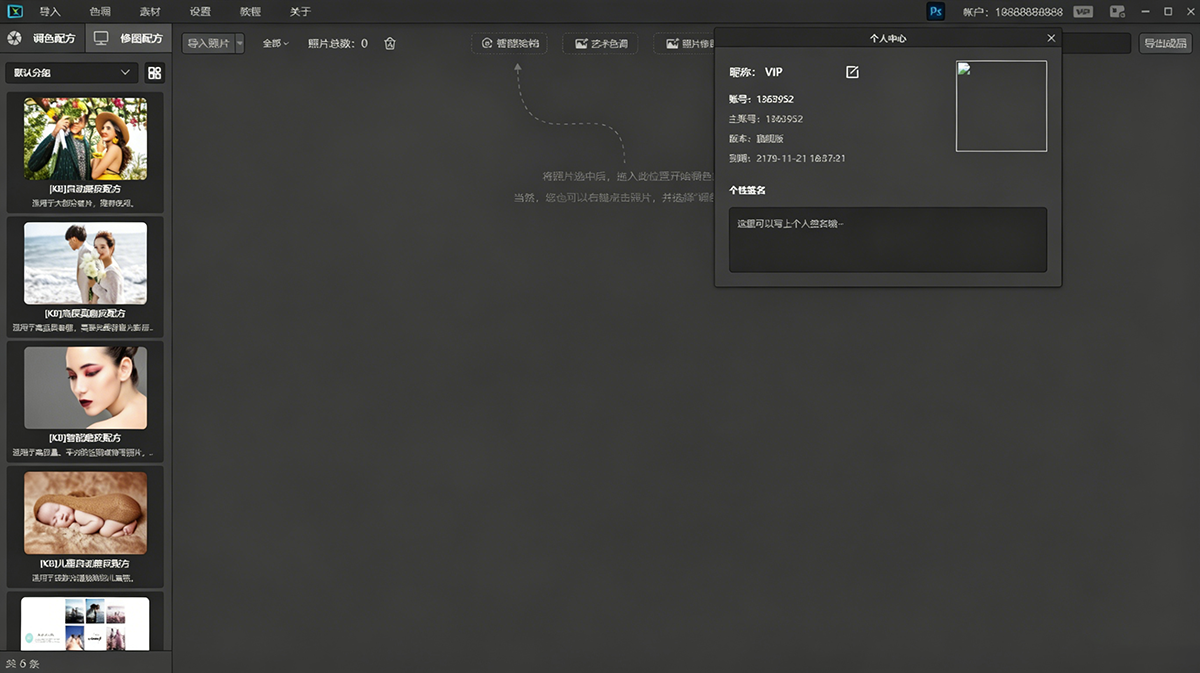
Task: Click the 艺术色调 button
Action: click(602, 44)
